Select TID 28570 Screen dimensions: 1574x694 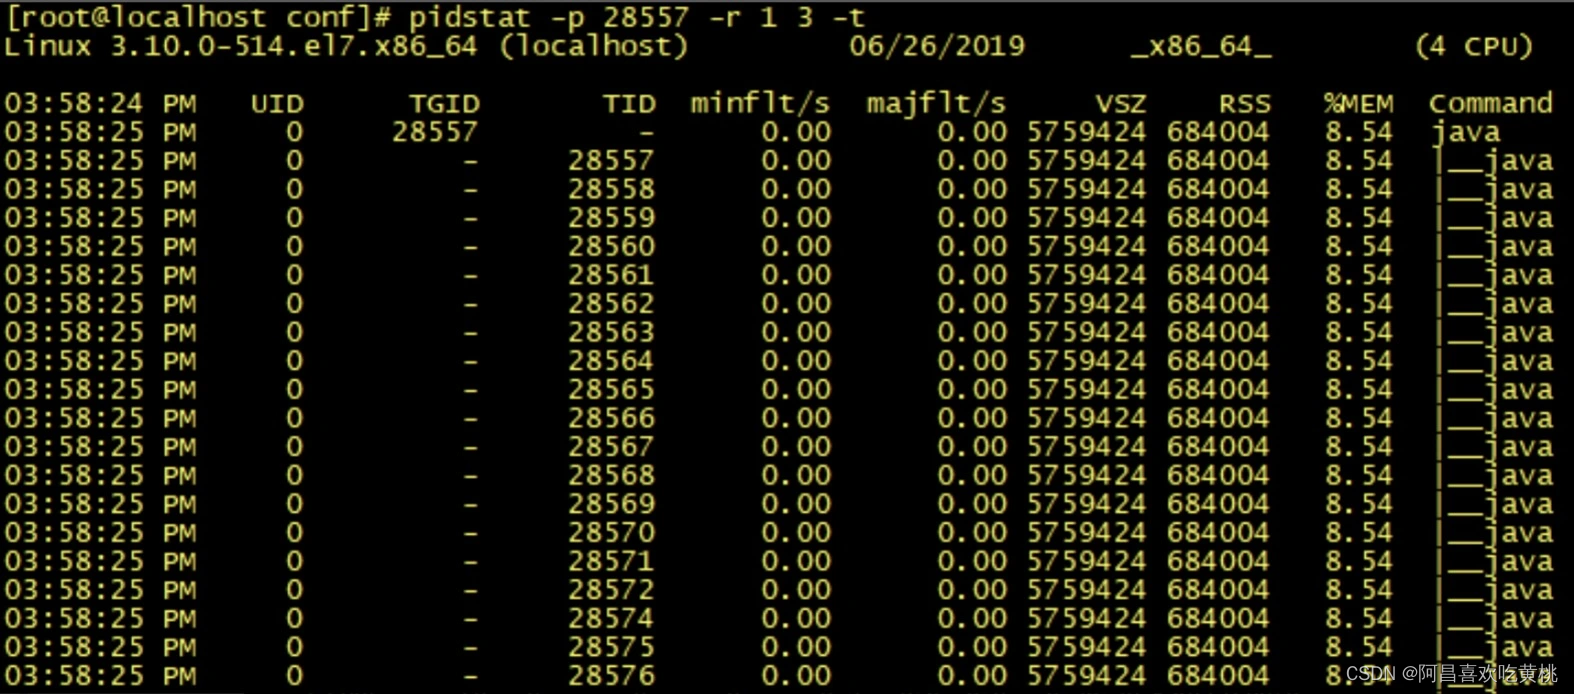click(611, 533)
